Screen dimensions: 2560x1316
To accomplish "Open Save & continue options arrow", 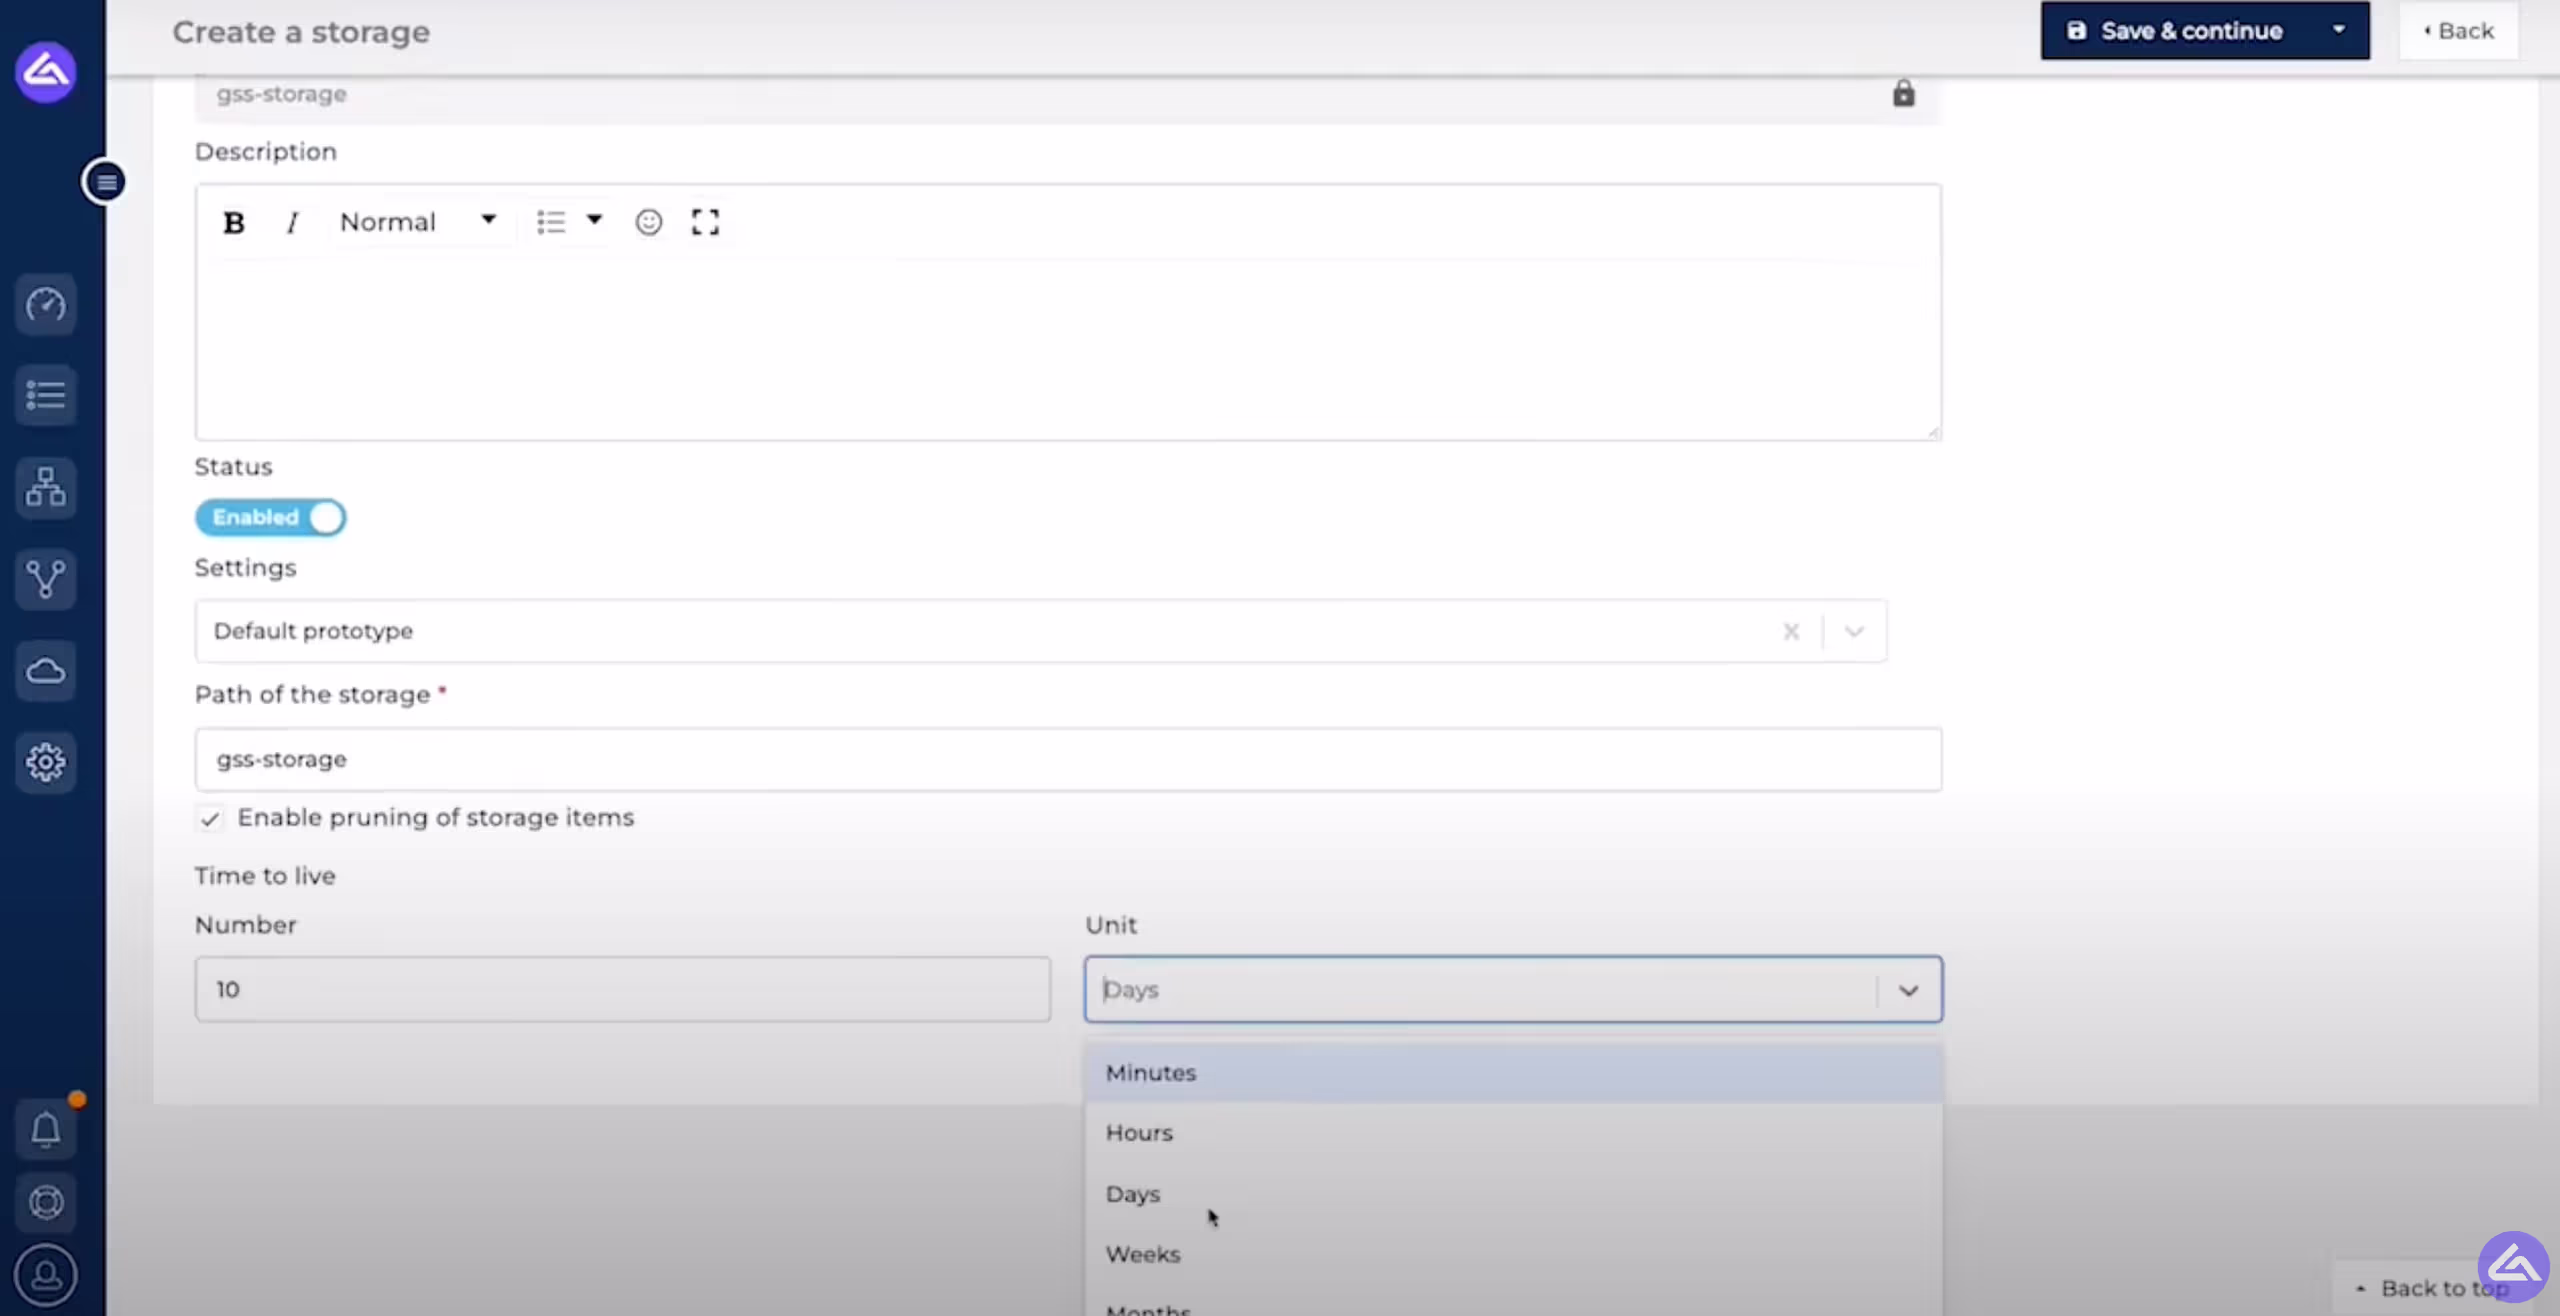I will tap(2339, 31).
